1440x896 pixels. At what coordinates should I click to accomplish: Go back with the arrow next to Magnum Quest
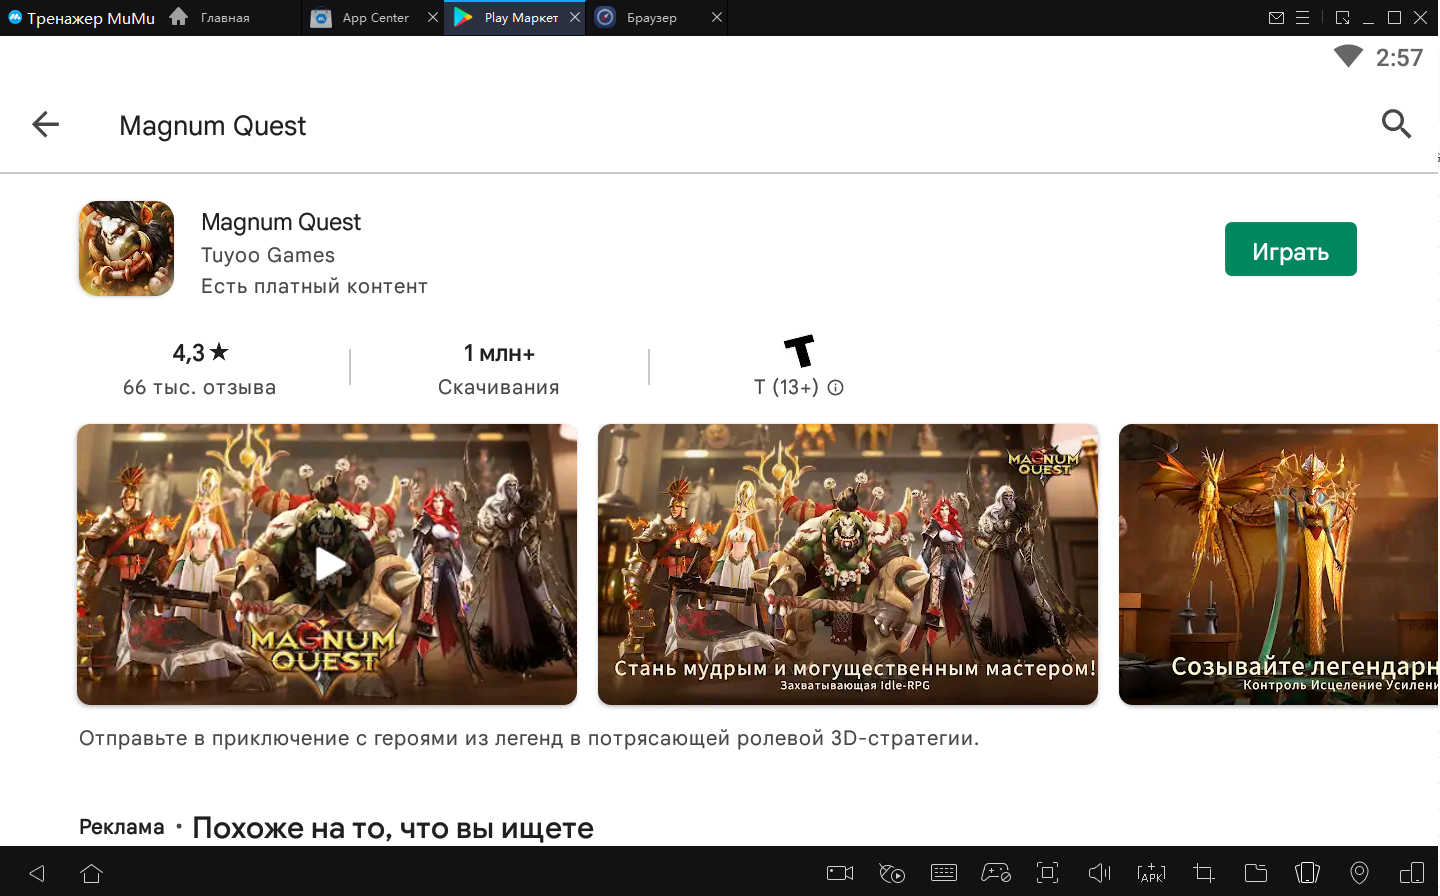coord(46,124)
